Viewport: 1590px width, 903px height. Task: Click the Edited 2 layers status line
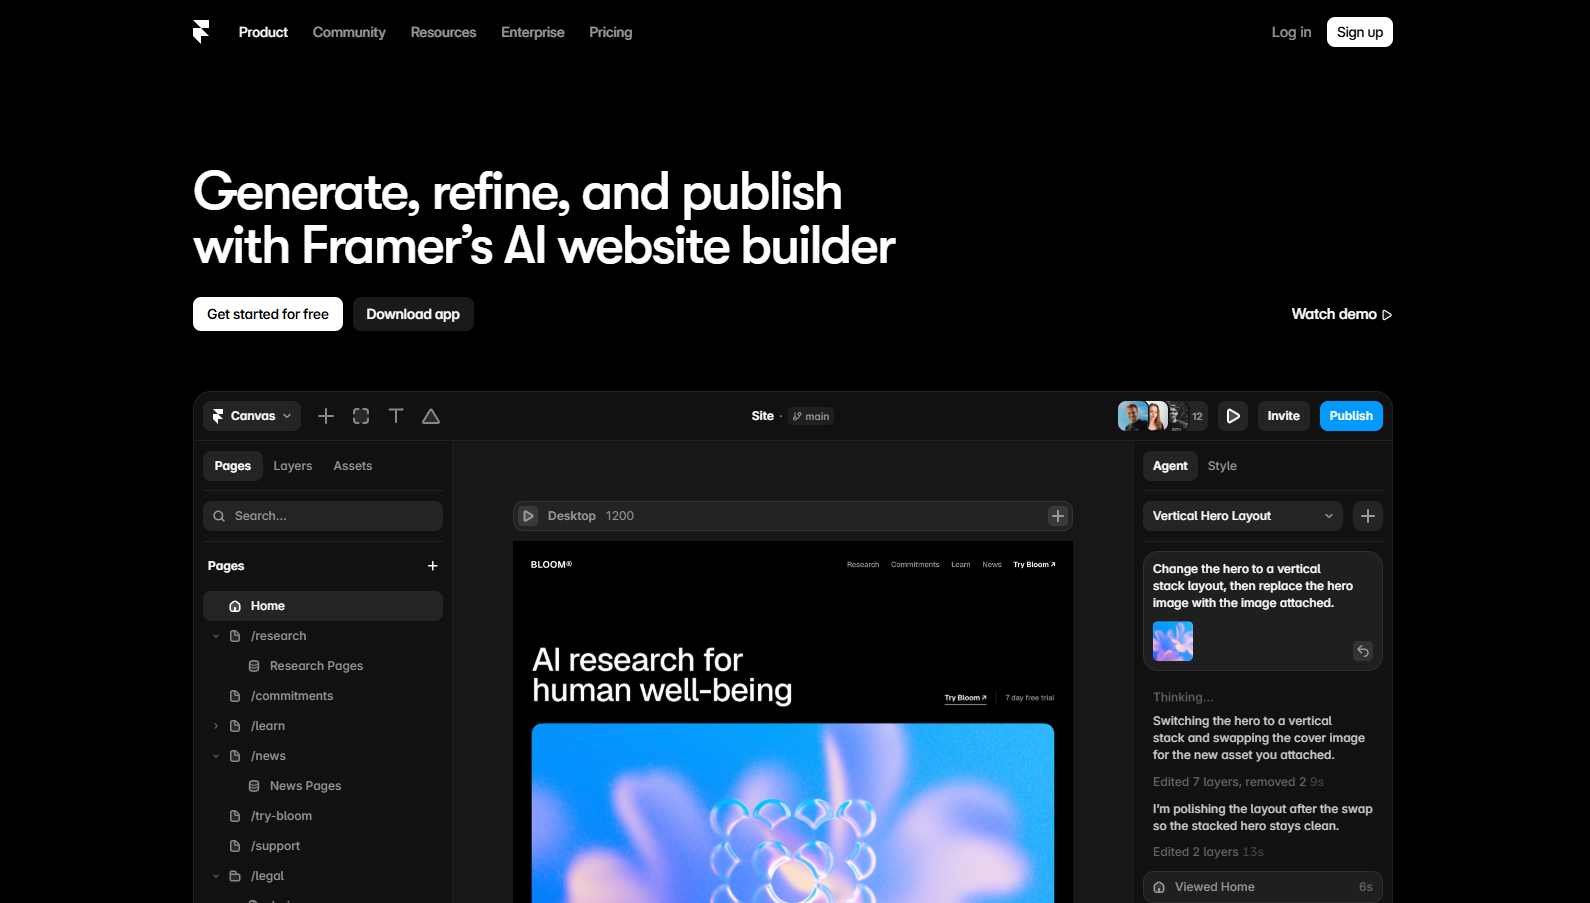(x=1208, y=852)
